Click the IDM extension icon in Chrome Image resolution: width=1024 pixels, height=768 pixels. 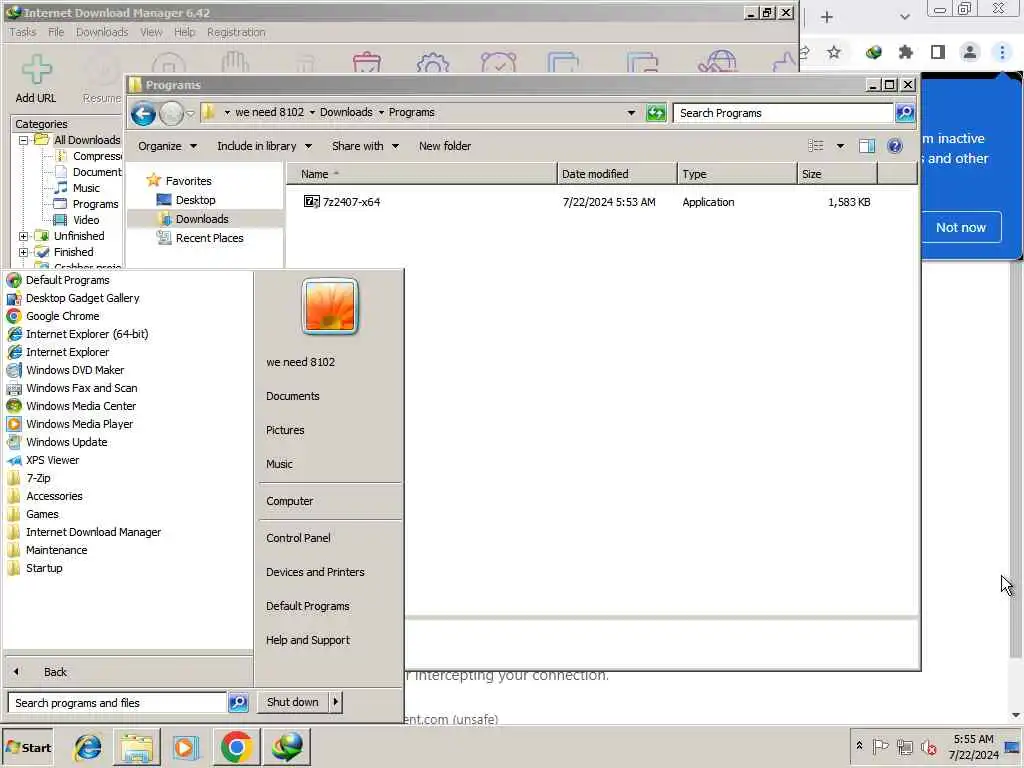873,52
